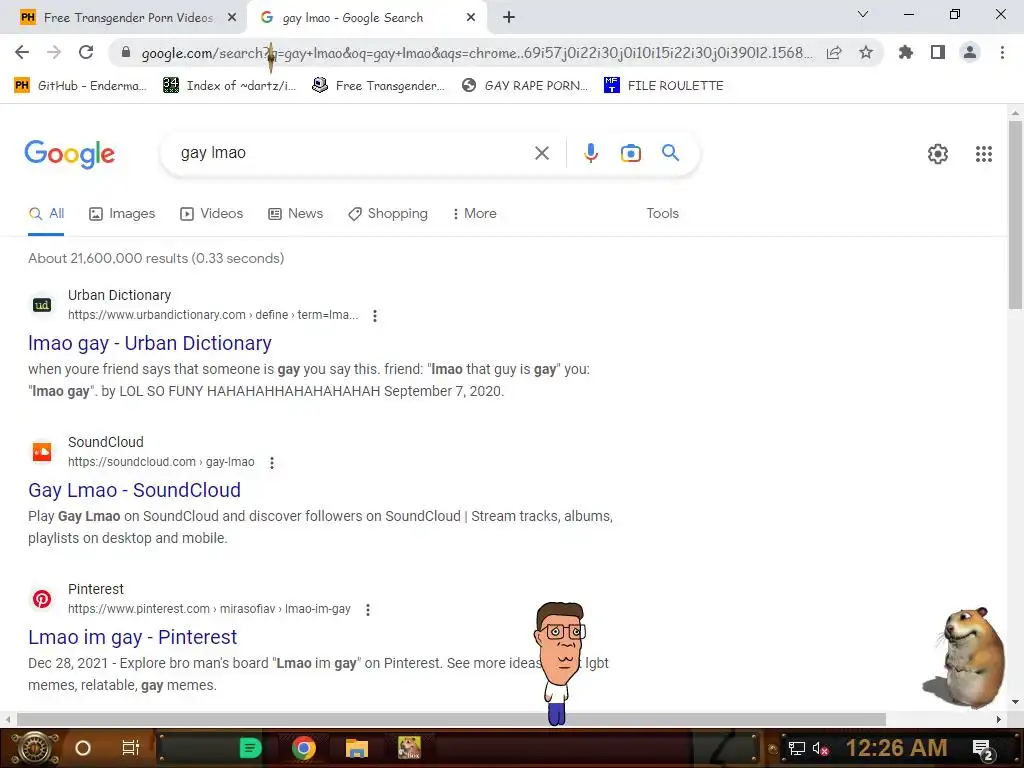
Task: Open the three-dot menu for Urban Dictionary result
Action: [x=375, y=315]
